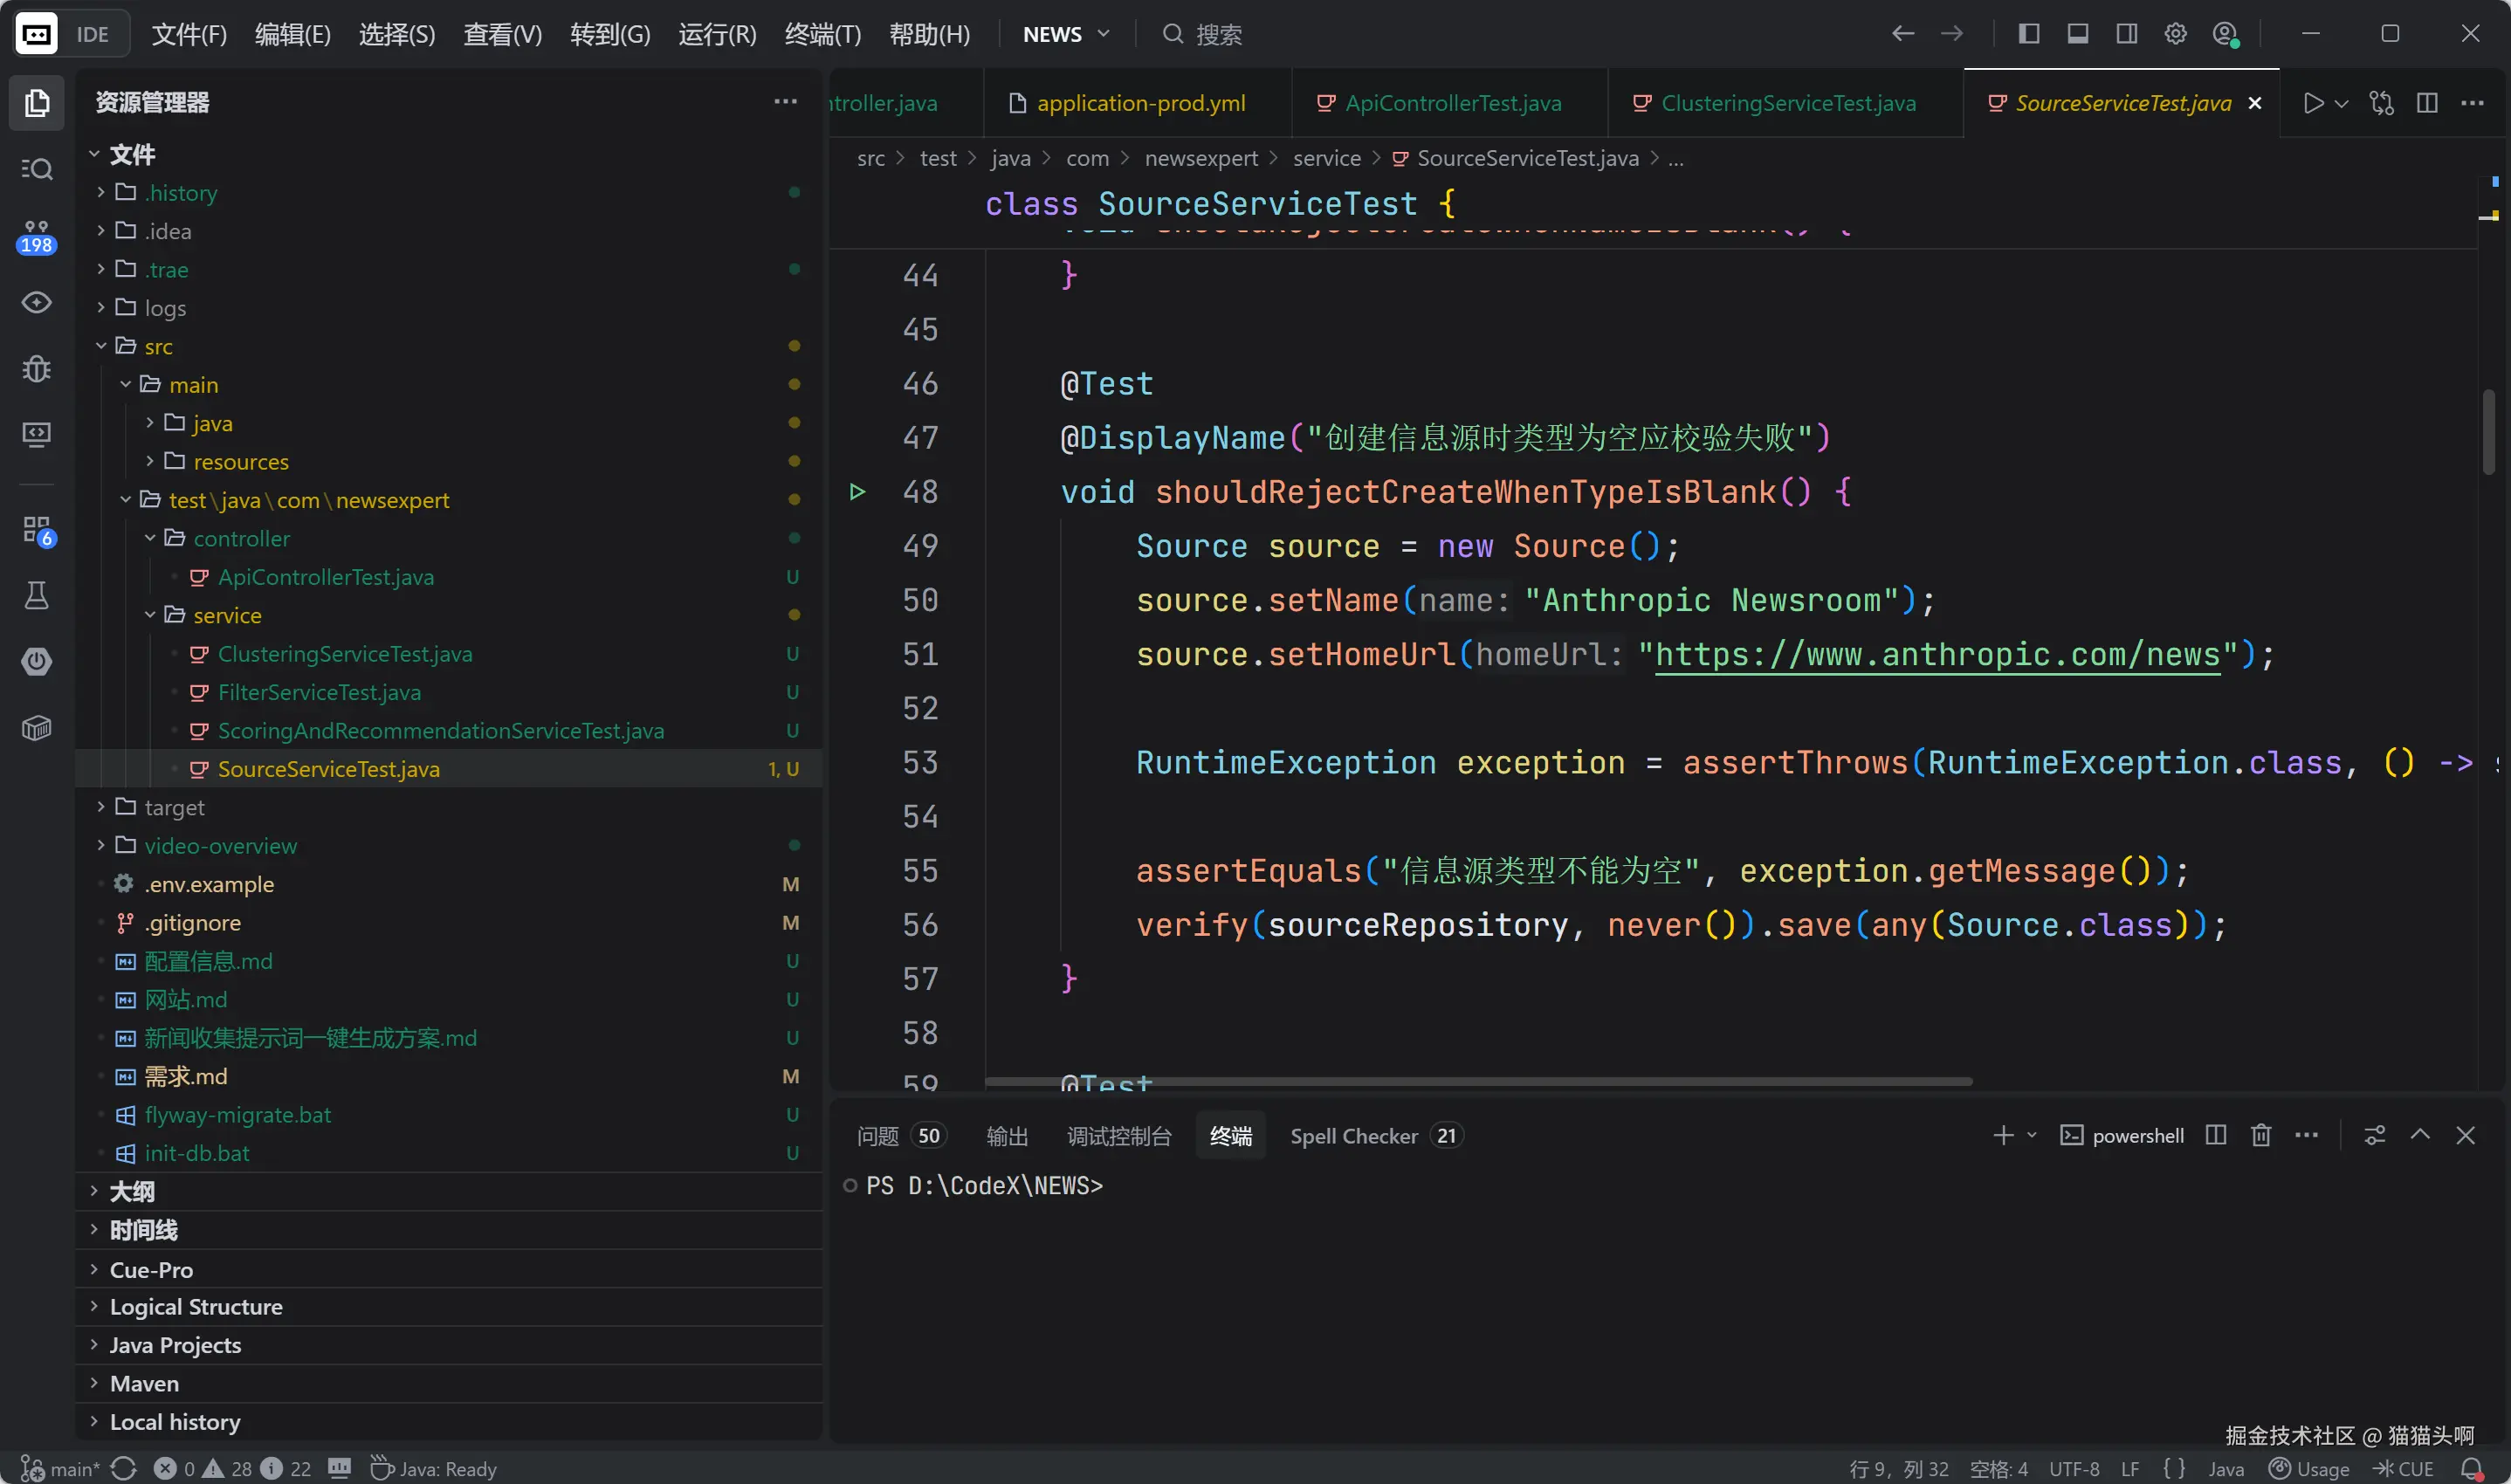2511x1484 pixels.
Task: Click the sync changes icon in status bar
Action: tap(124, 1469)
